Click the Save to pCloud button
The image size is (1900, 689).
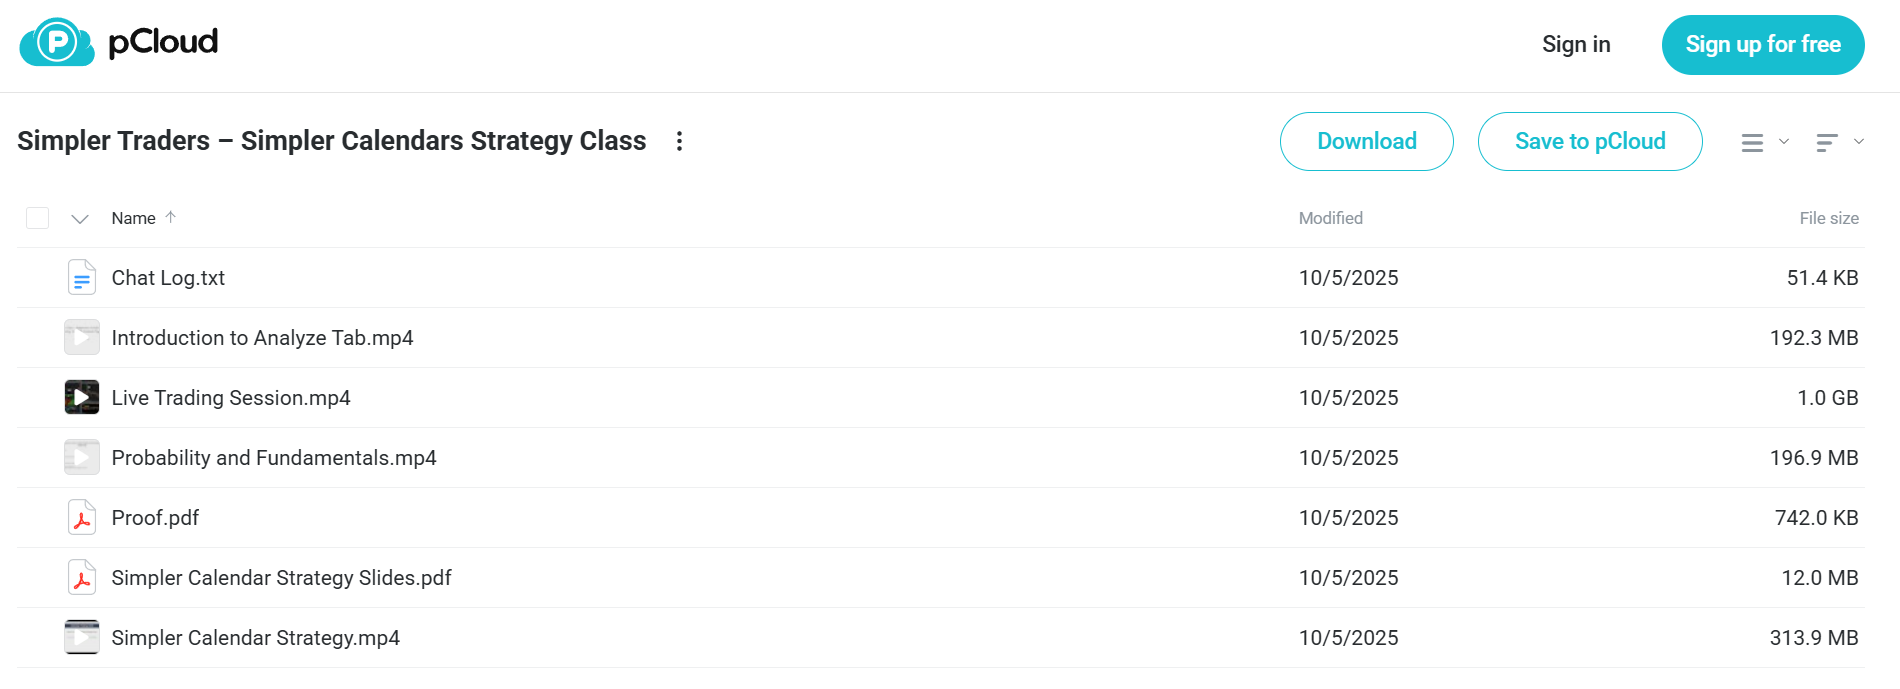[x=1590, y=141]
